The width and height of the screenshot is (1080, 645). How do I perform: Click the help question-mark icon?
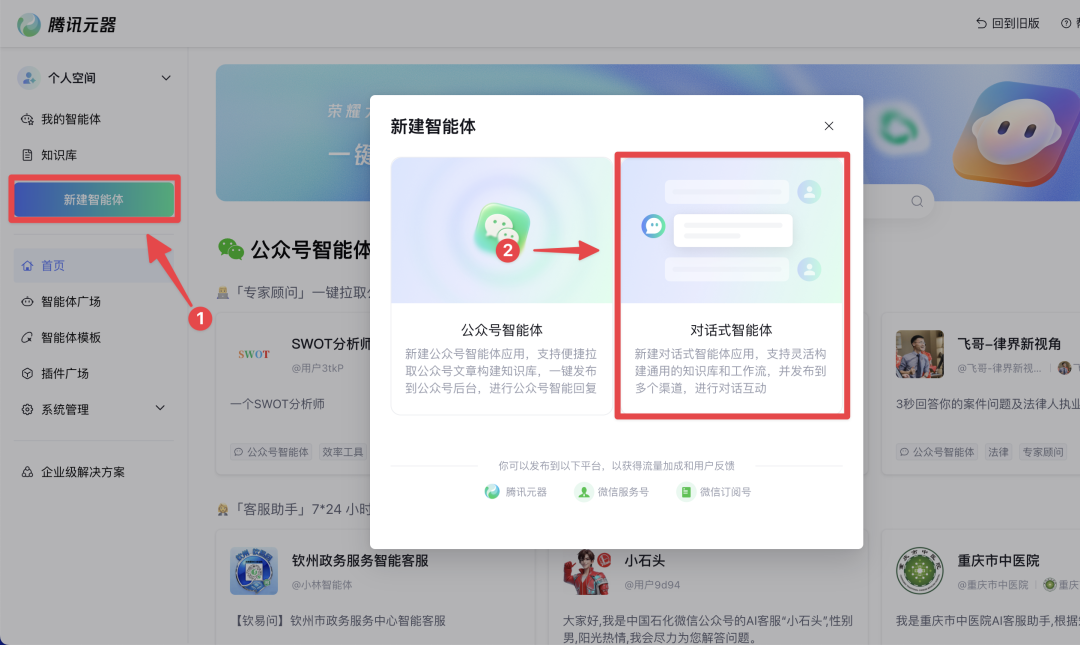tap(1066, 23)
